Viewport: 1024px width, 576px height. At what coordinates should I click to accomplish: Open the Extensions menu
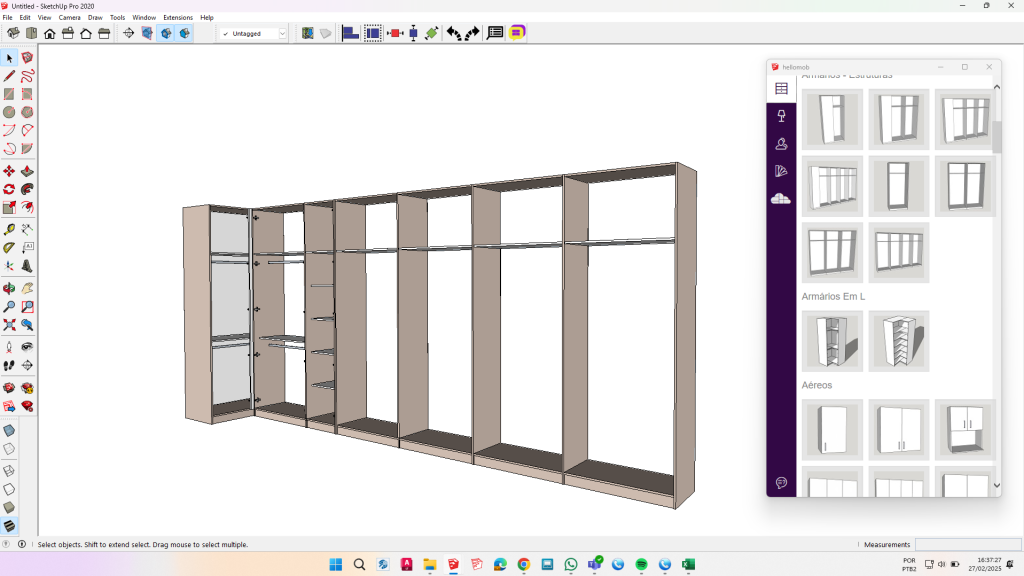tap(178, 17)
